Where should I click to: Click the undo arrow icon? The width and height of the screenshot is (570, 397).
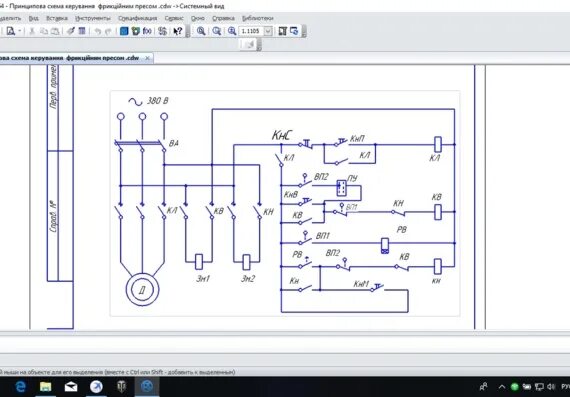coord(97,31)
